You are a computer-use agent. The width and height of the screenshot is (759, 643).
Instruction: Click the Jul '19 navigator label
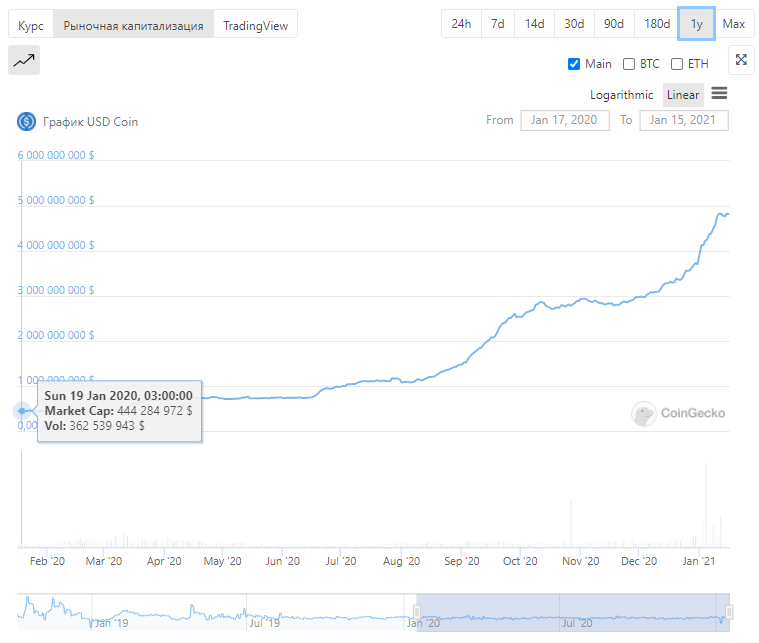pyautogui.click(x=265, y=623)
